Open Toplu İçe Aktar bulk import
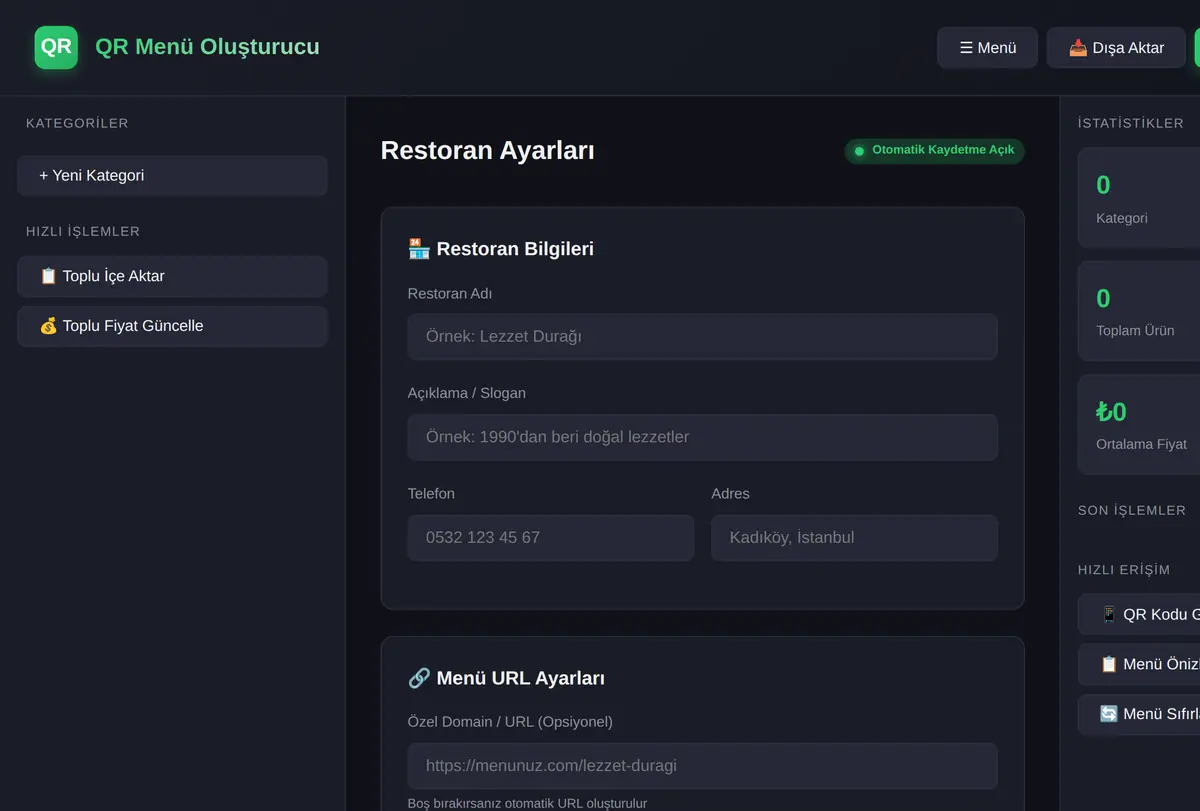The height and width of the screenshot is (811, 1200). [x=172, y=276]
